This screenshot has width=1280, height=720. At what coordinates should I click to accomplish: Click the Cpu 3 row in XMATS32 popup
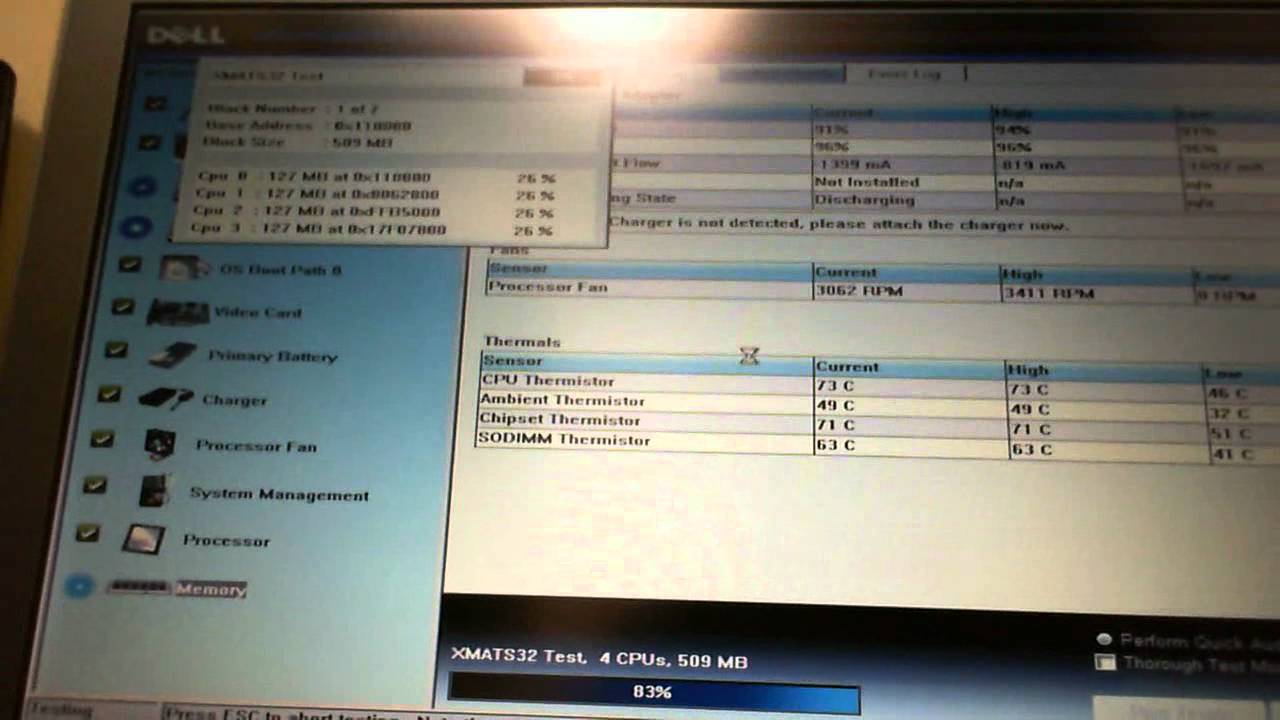[x=372, y=230]
